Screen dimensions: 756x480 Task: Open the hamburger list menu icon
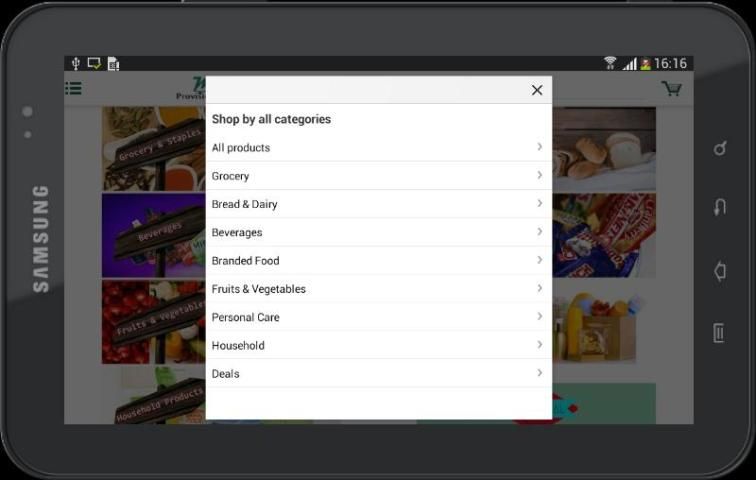(x=74, y=88)
